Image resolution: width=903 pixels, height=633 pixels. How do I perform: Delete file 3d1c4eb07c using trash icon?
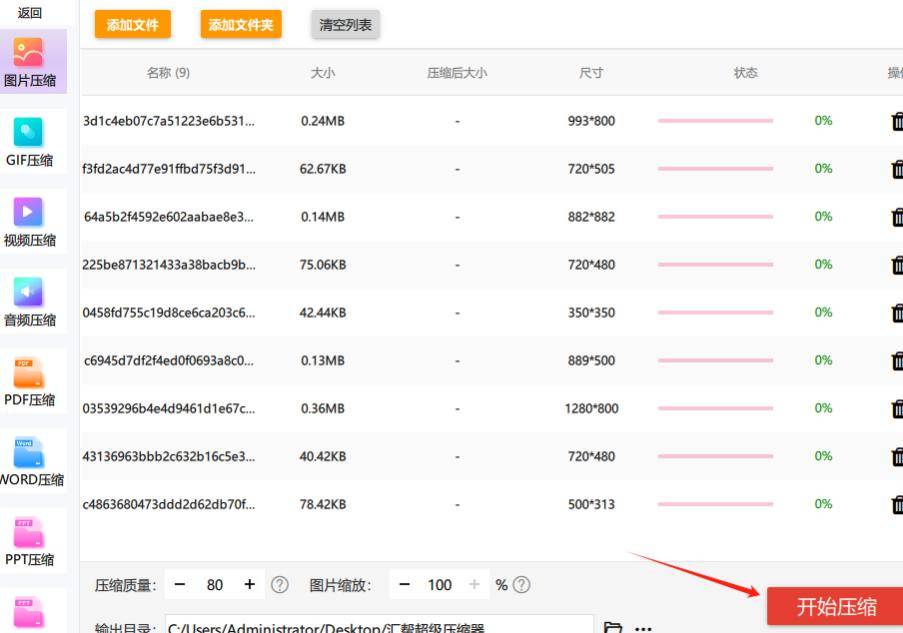895,121
